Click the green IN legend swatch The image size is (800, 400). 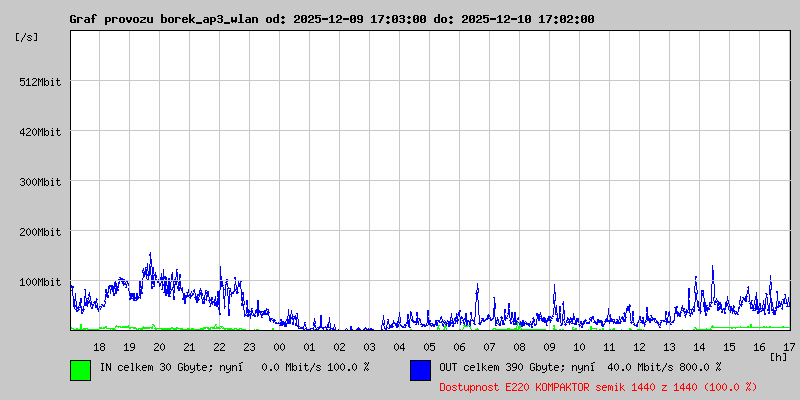80,369
